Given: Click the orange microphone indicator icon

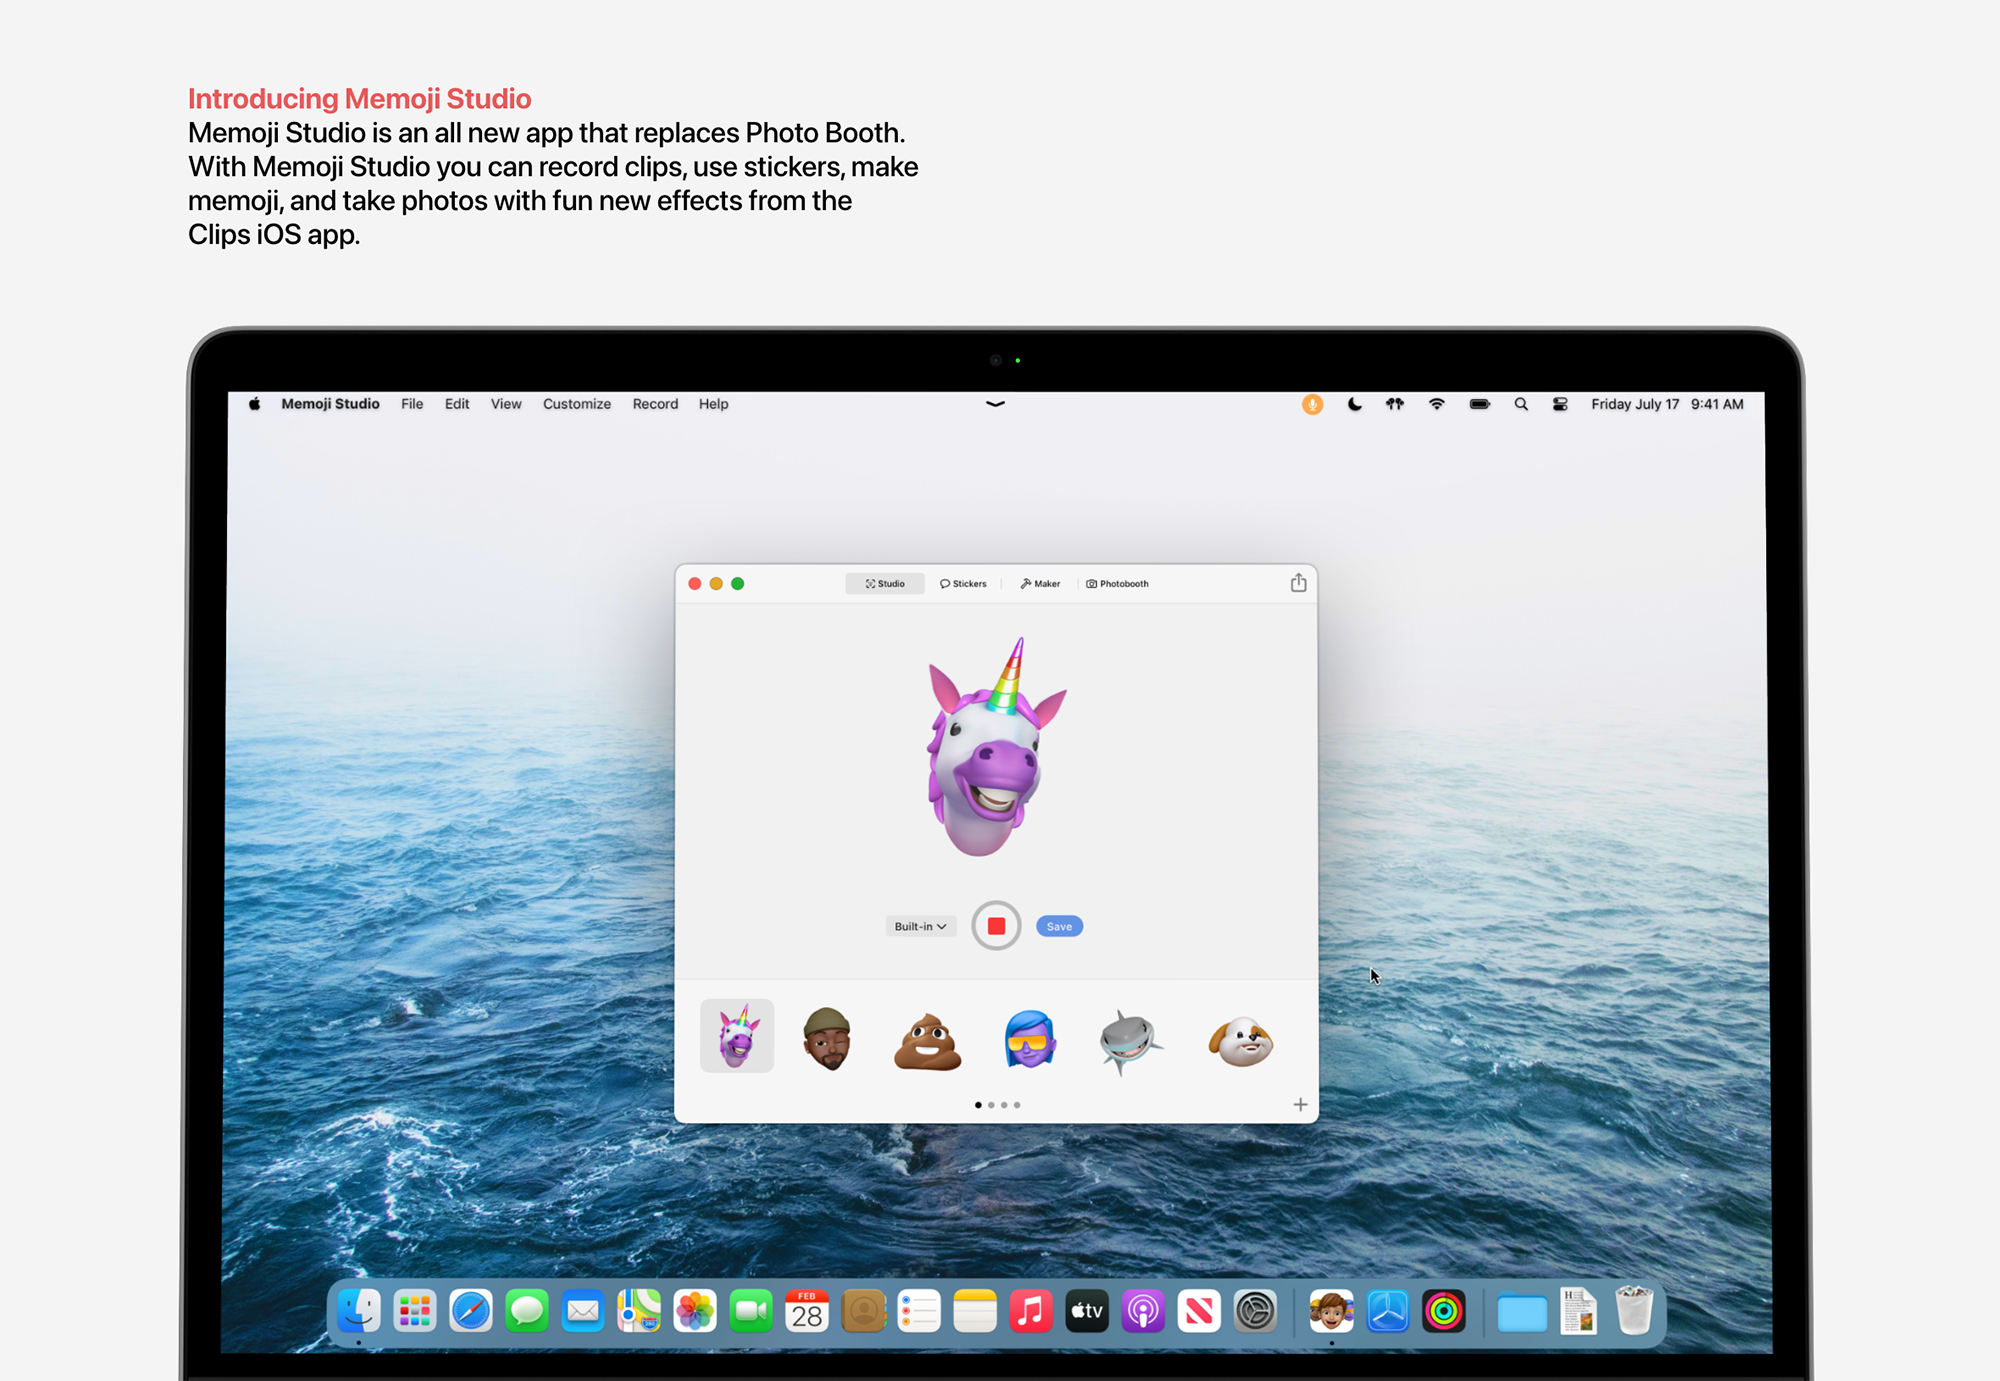Looking at the screenshot, I should click(1312, 404).
